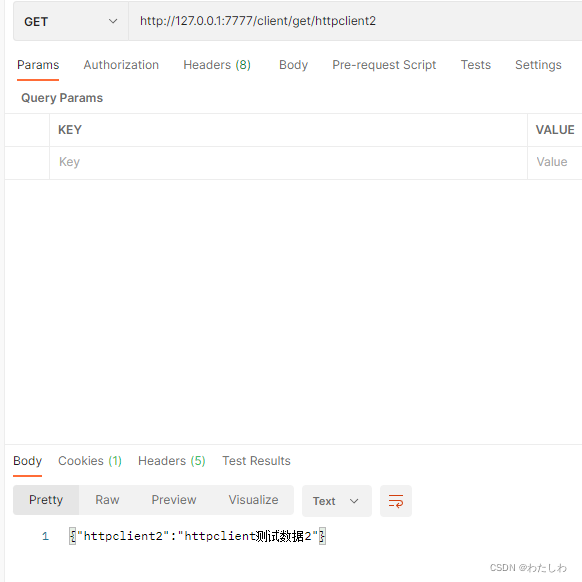Switch to the Params tab
Screen dimensions: 582x582
tap(38, 65)
